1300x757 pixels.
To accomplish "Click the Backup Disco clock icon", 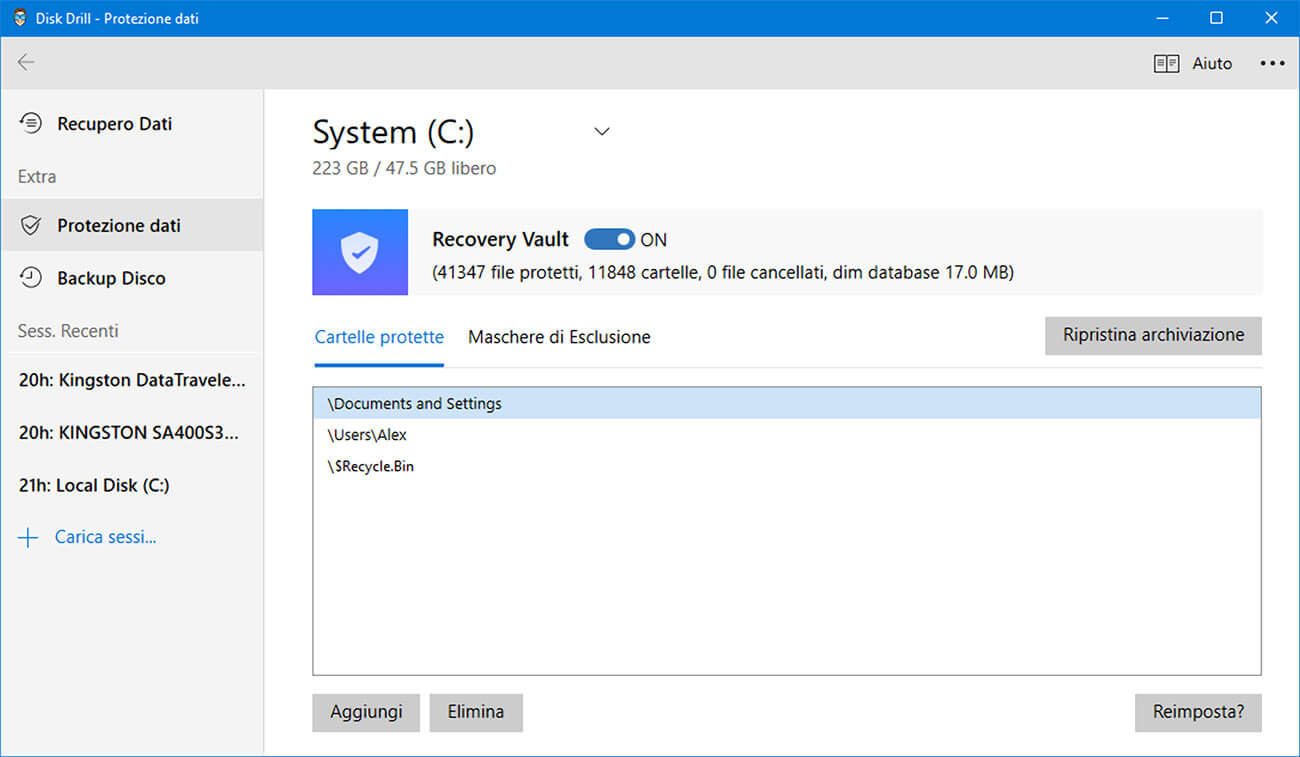I will pyautogui.click(x=31, y=278).
